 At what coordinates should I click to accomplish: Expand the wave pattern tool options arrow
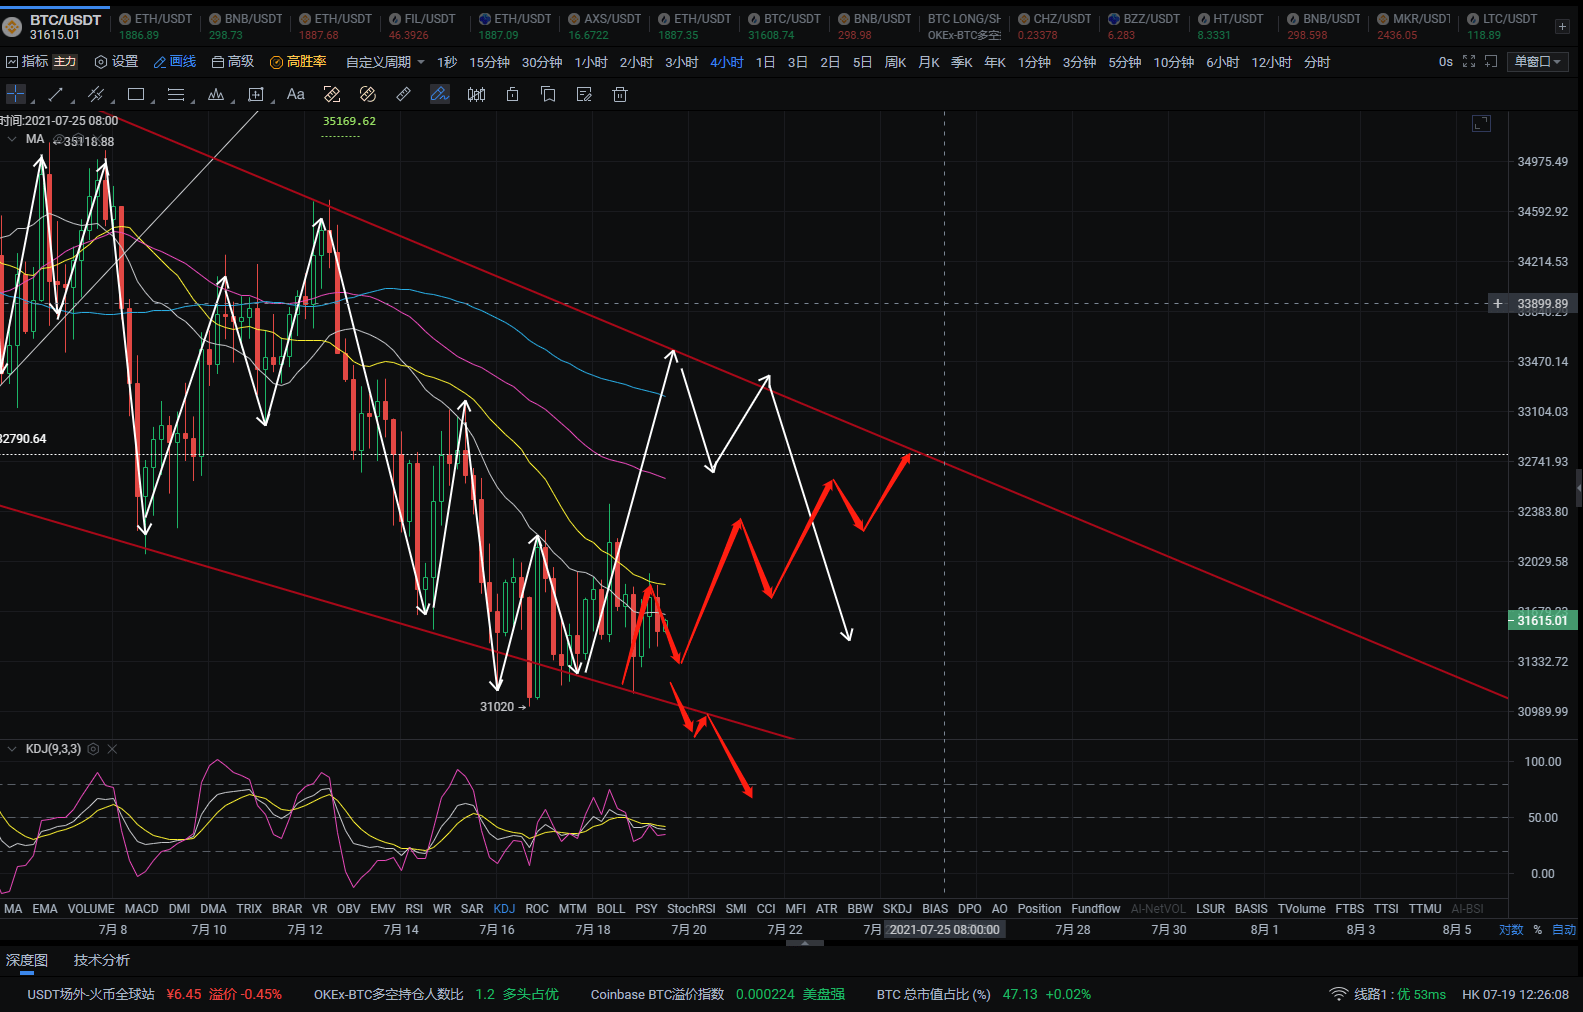[233, 101]
